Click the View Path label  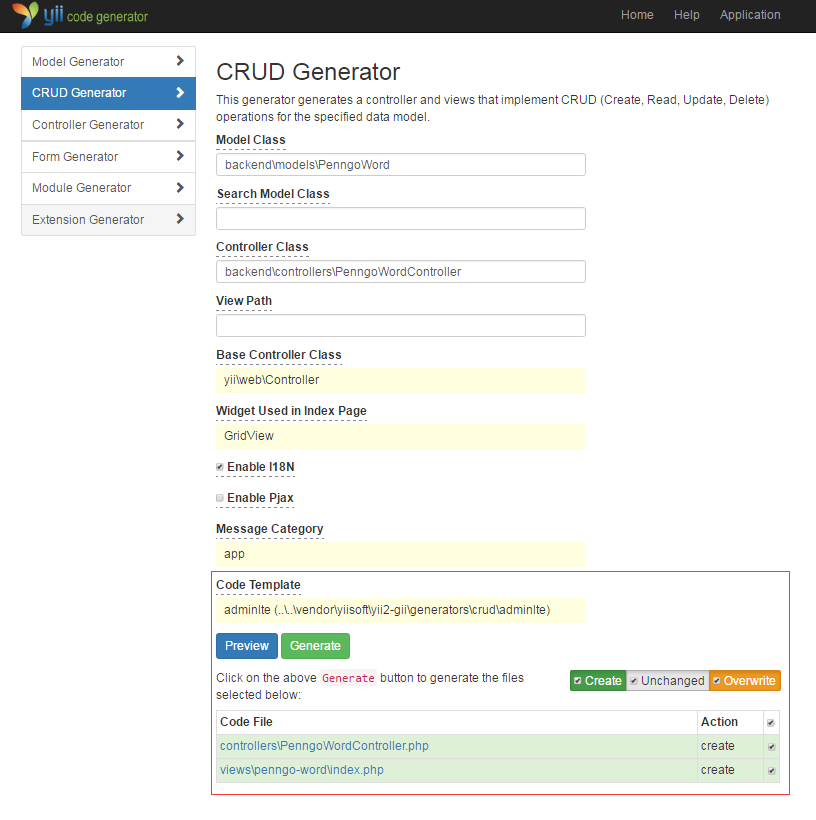244,301
